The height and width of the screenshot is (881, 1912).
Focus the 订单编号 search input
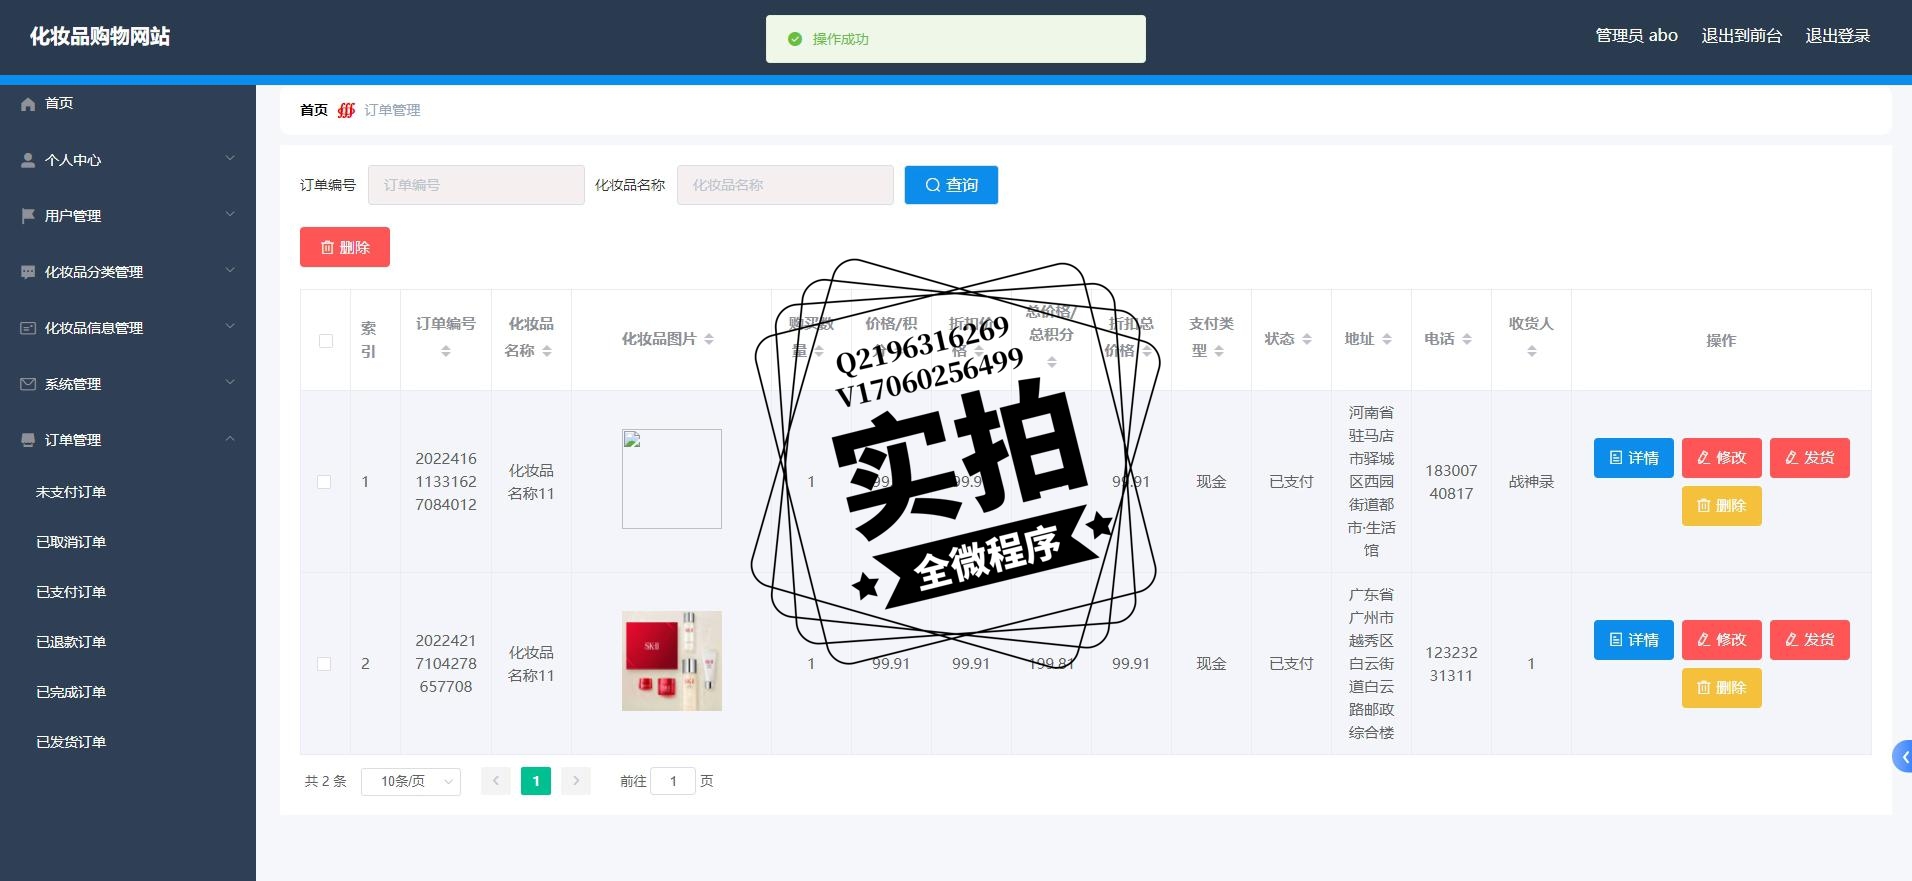[x=476, y=185]
